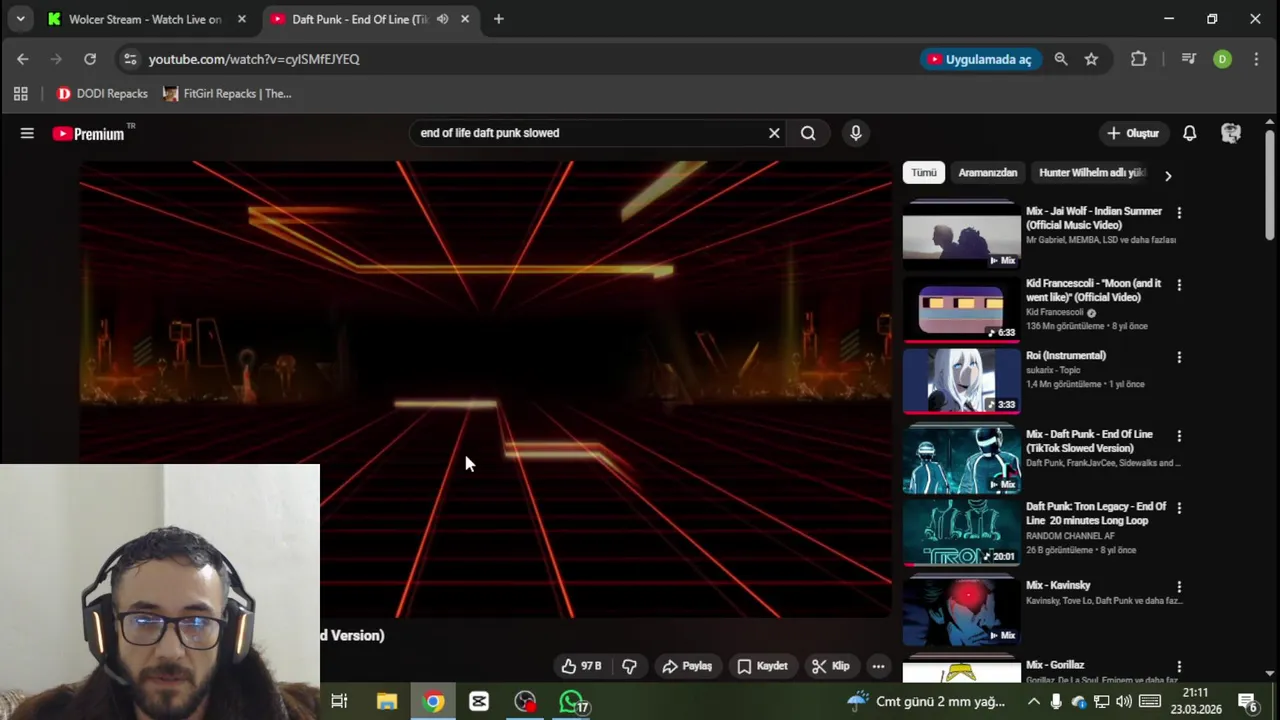This screenshot has width=1280, height=720.
Task: Go back in browser history
Action: [23, 59]
